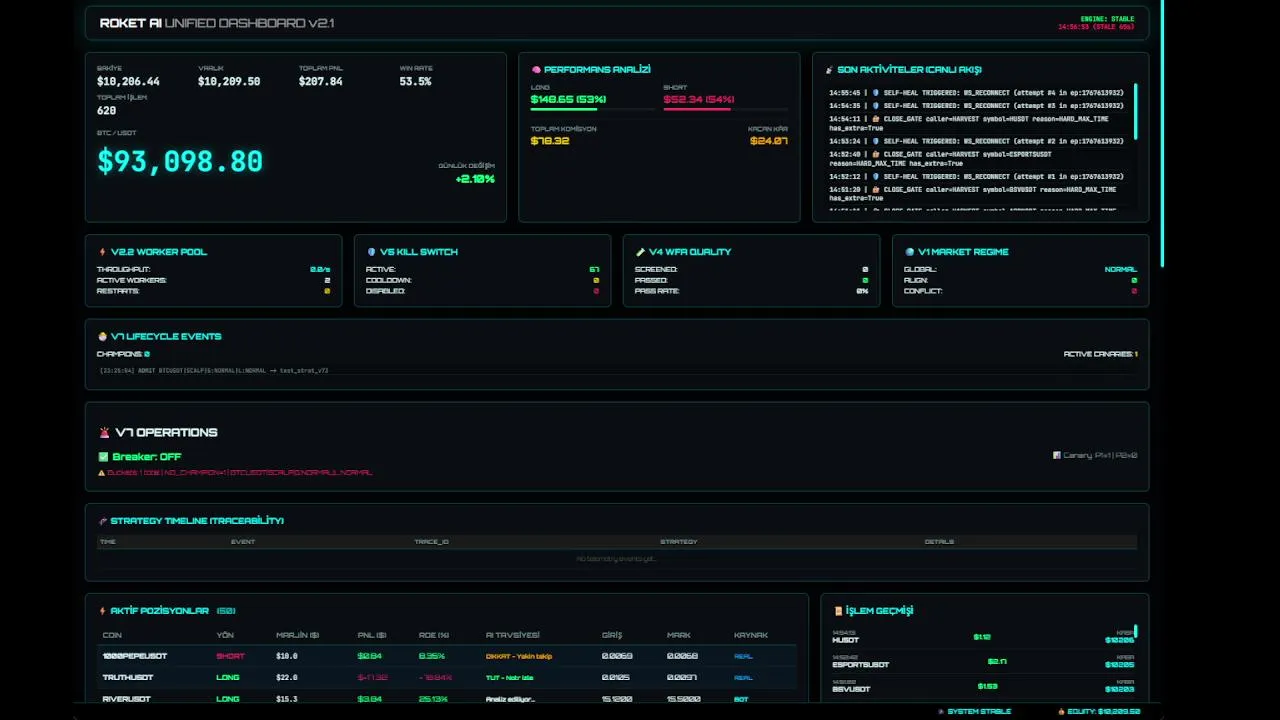Click the brain icon beside Performans Analizi

[536, 70]
